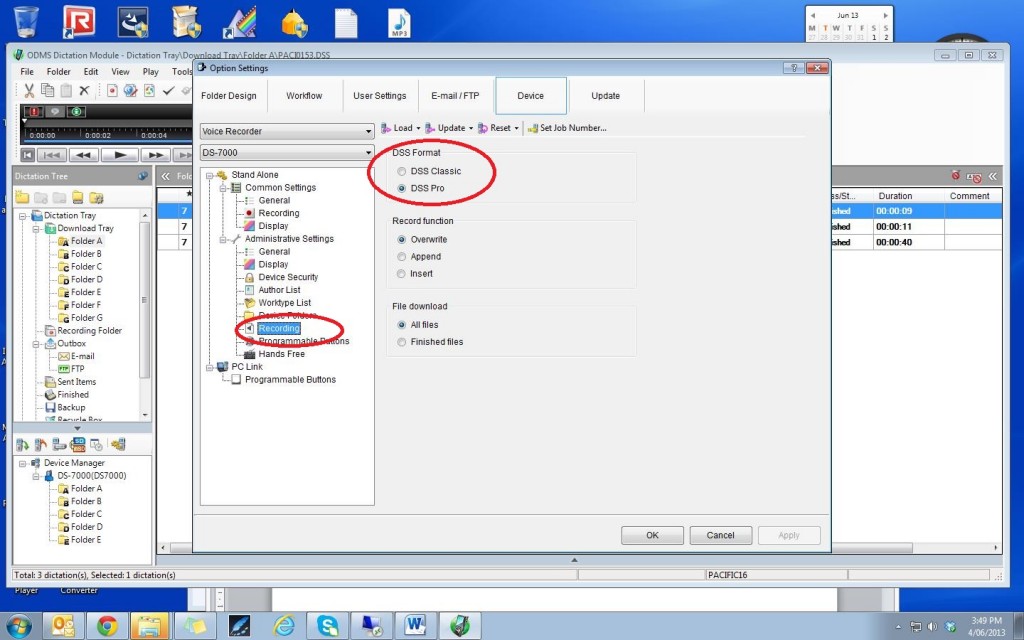Click the SD card internal memory switch icon
This screenshot has width=1024, height=640.
[78, 445]
